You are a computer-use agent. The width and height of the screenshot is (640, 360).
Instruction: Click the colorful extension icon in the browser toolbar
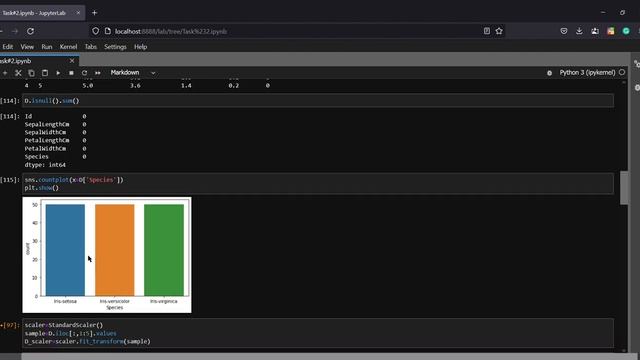[611, 31]
